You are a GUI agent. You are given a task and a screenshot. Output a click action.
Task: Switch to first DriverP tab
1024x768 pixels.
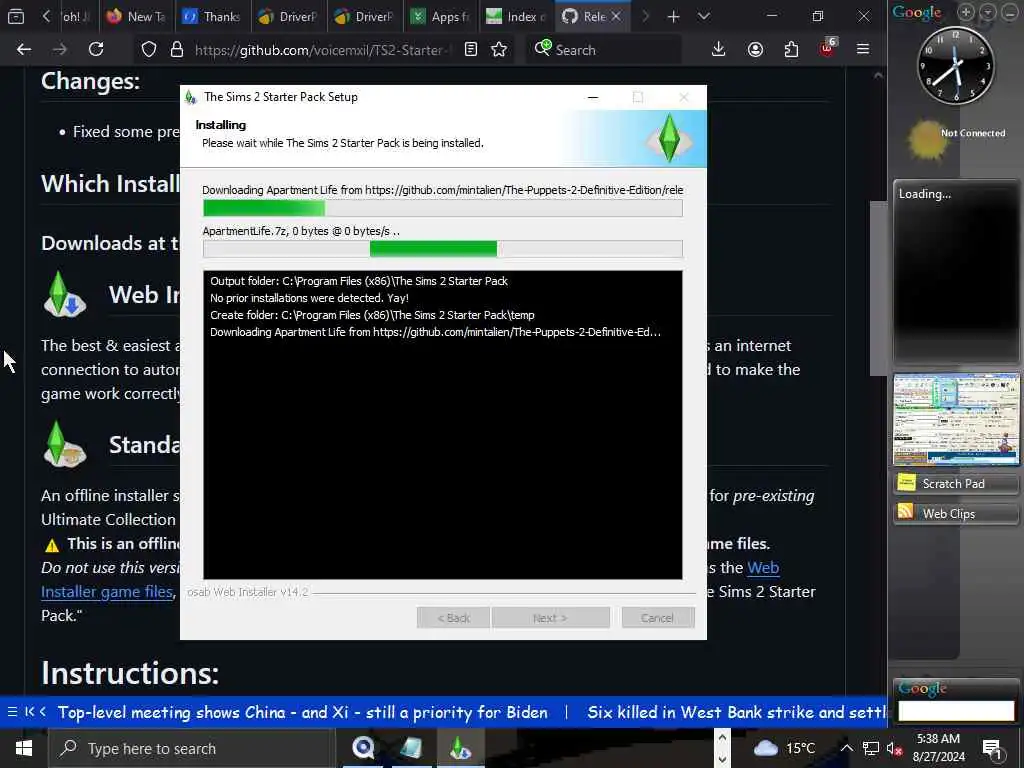289,16
